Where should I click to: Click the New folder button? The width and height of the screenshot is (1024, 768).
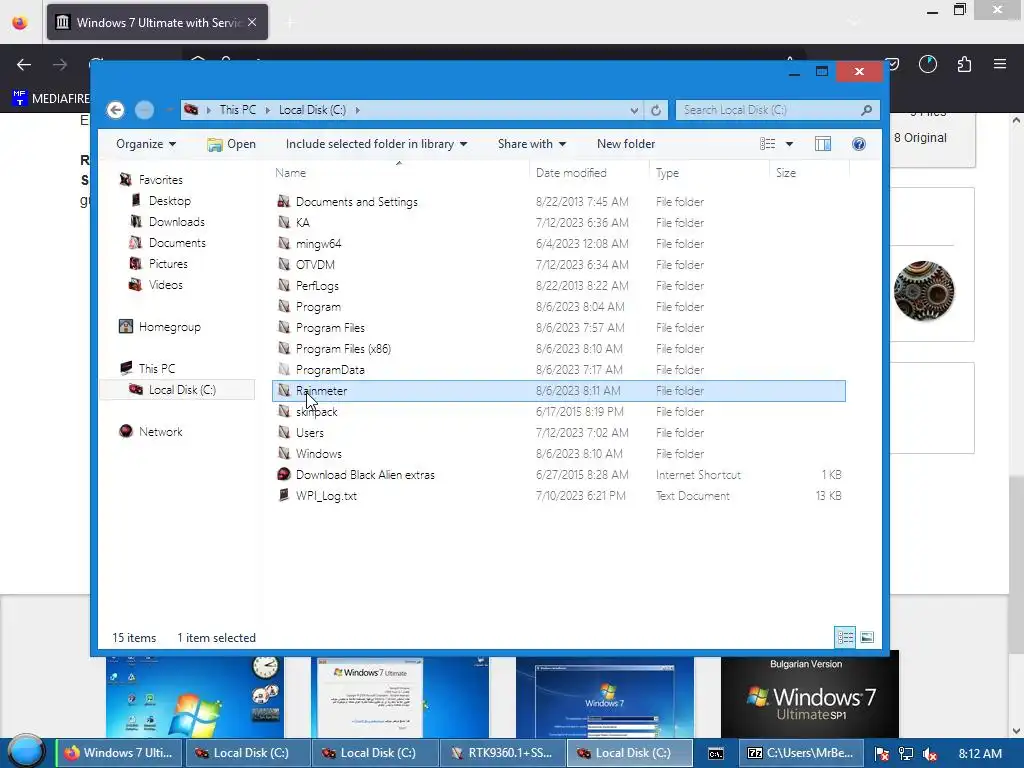click(x=626, y=144)
